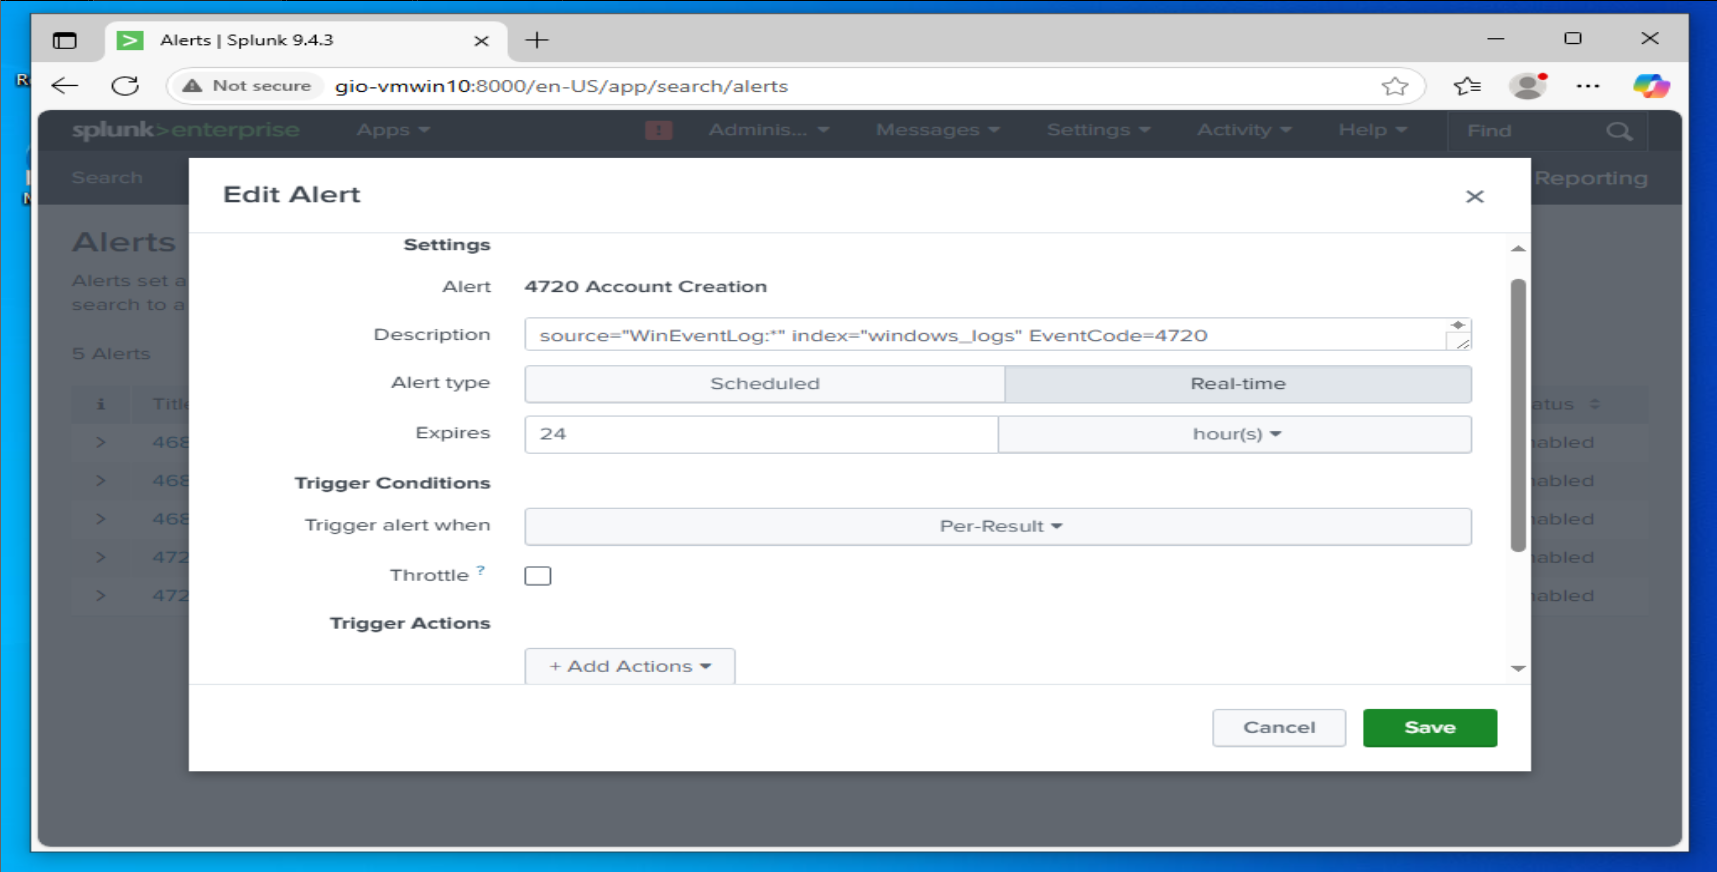The height and width of the screenshot is (872, 1717).
Task: Open the favorites list icon
Action: 1467,86
